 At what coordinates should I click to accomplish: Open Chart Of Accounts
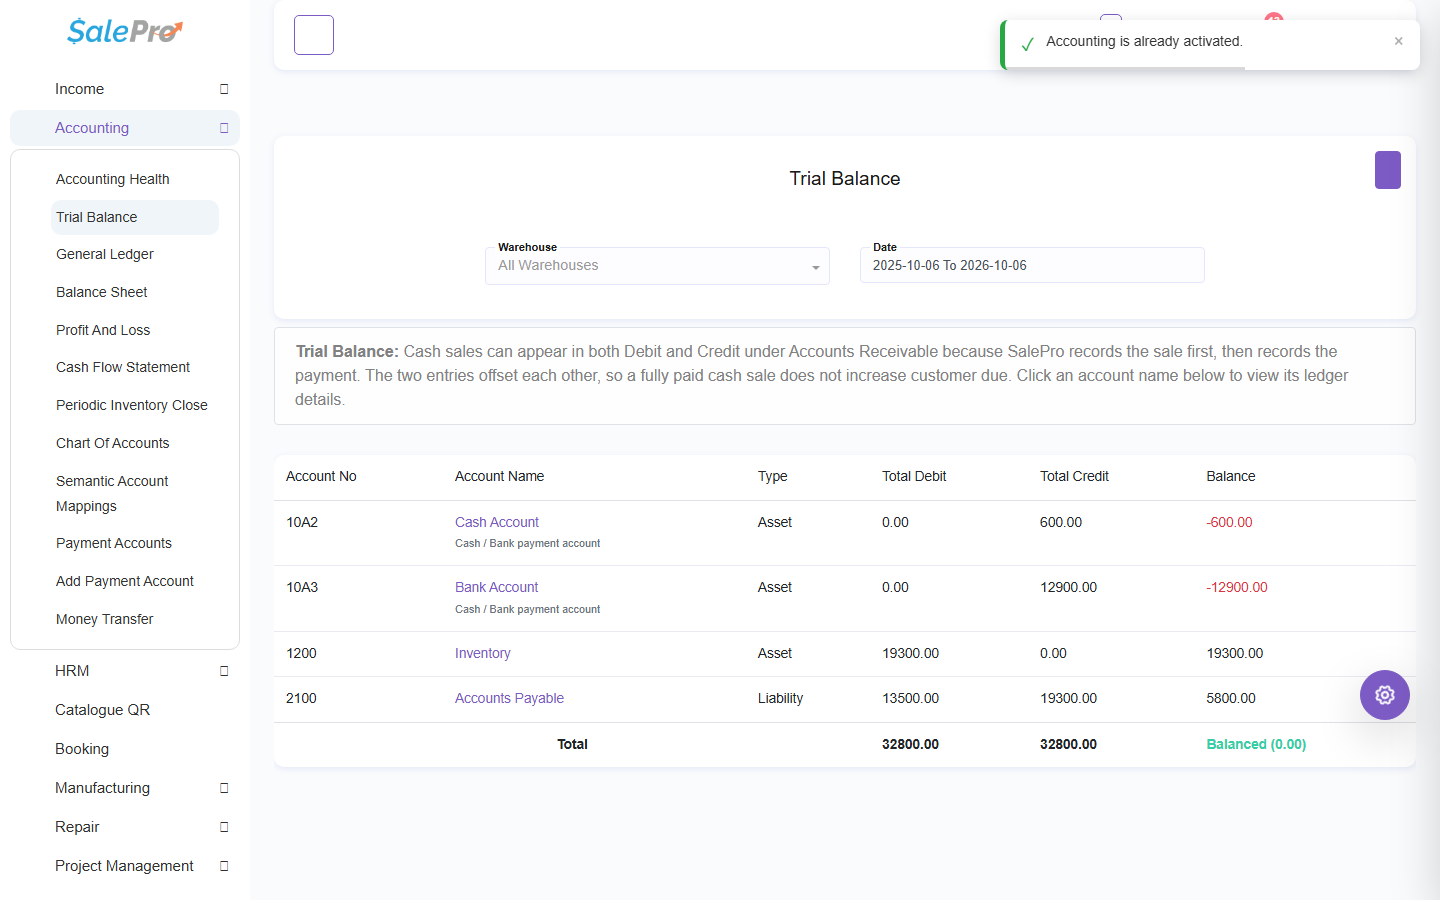113,443
